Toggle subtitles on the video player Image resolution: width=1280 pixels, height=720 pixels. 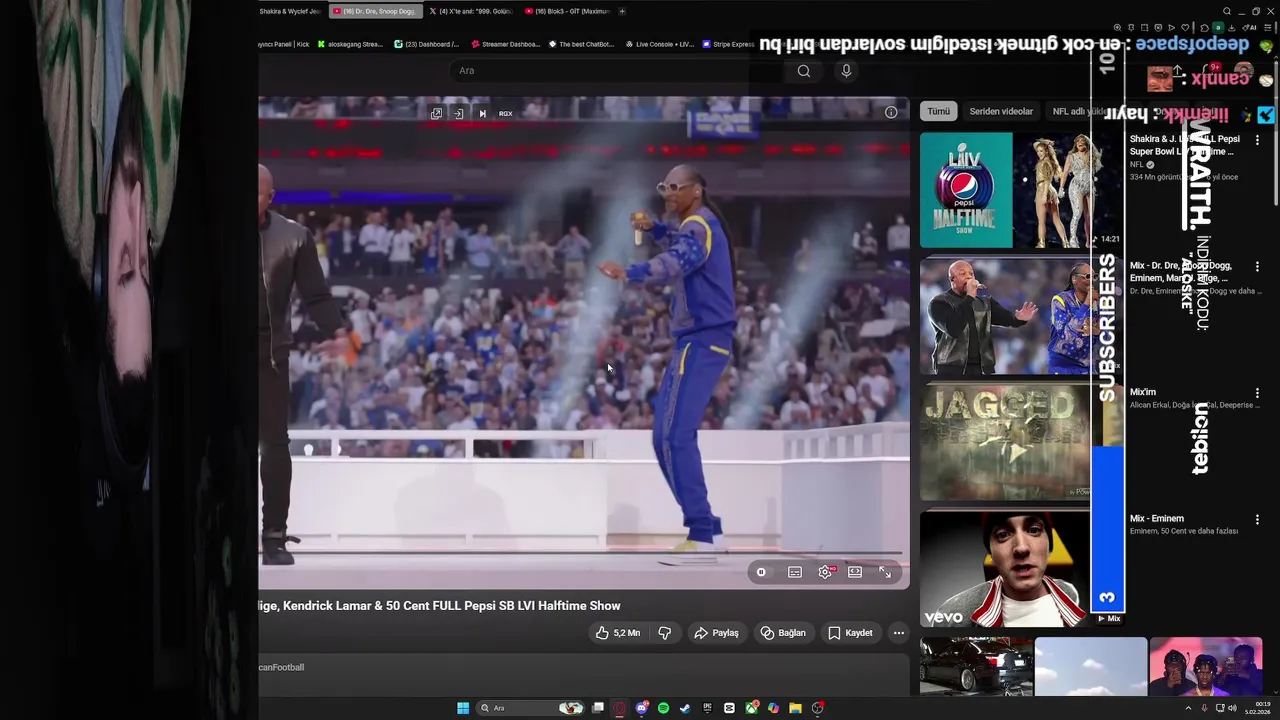click(x=794, y=572)
